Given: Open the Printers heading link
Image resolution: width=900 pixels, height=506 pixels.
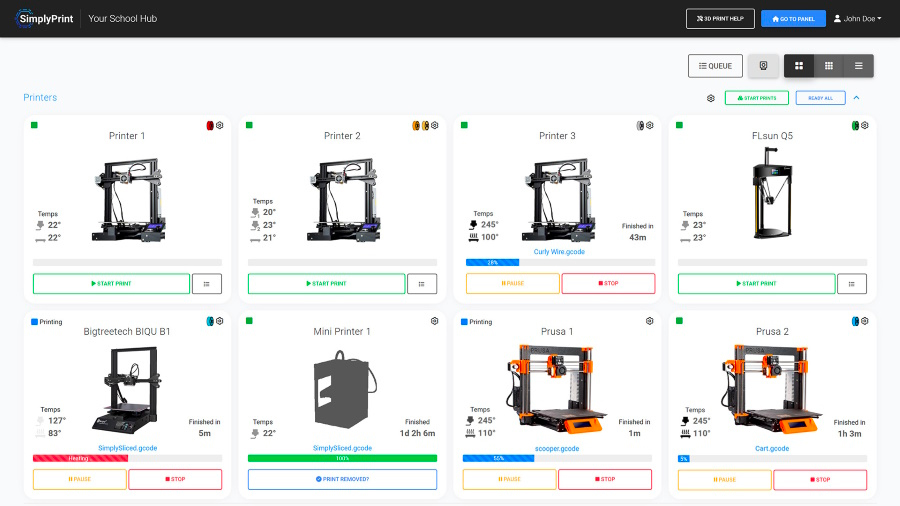Looking at the screenshot, I should point(40,98).
